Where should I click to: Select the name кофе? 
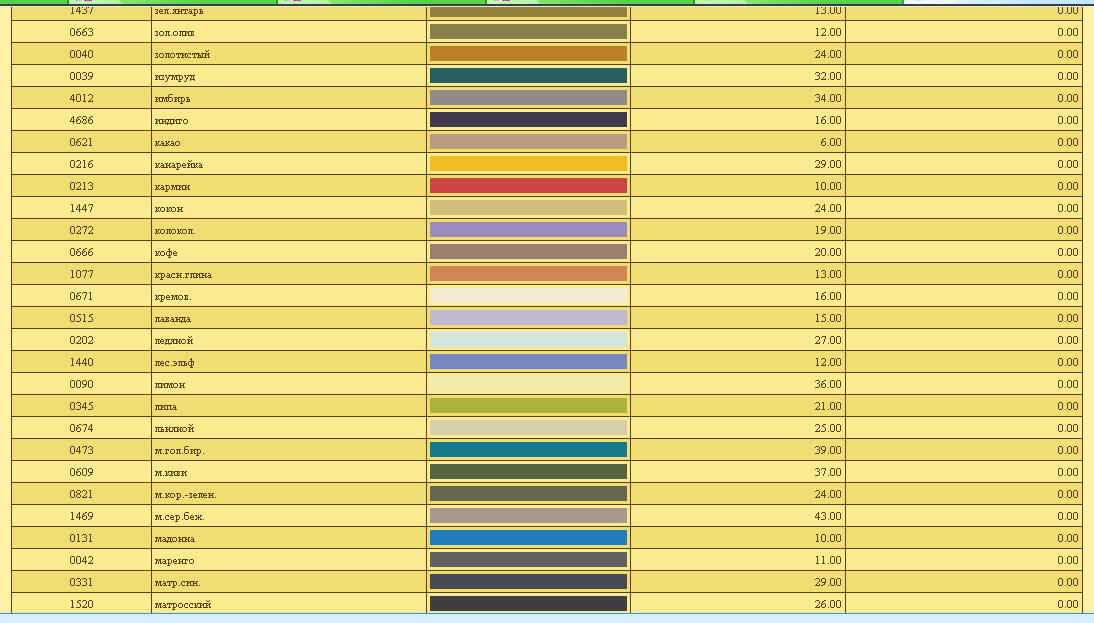(166, 253)
